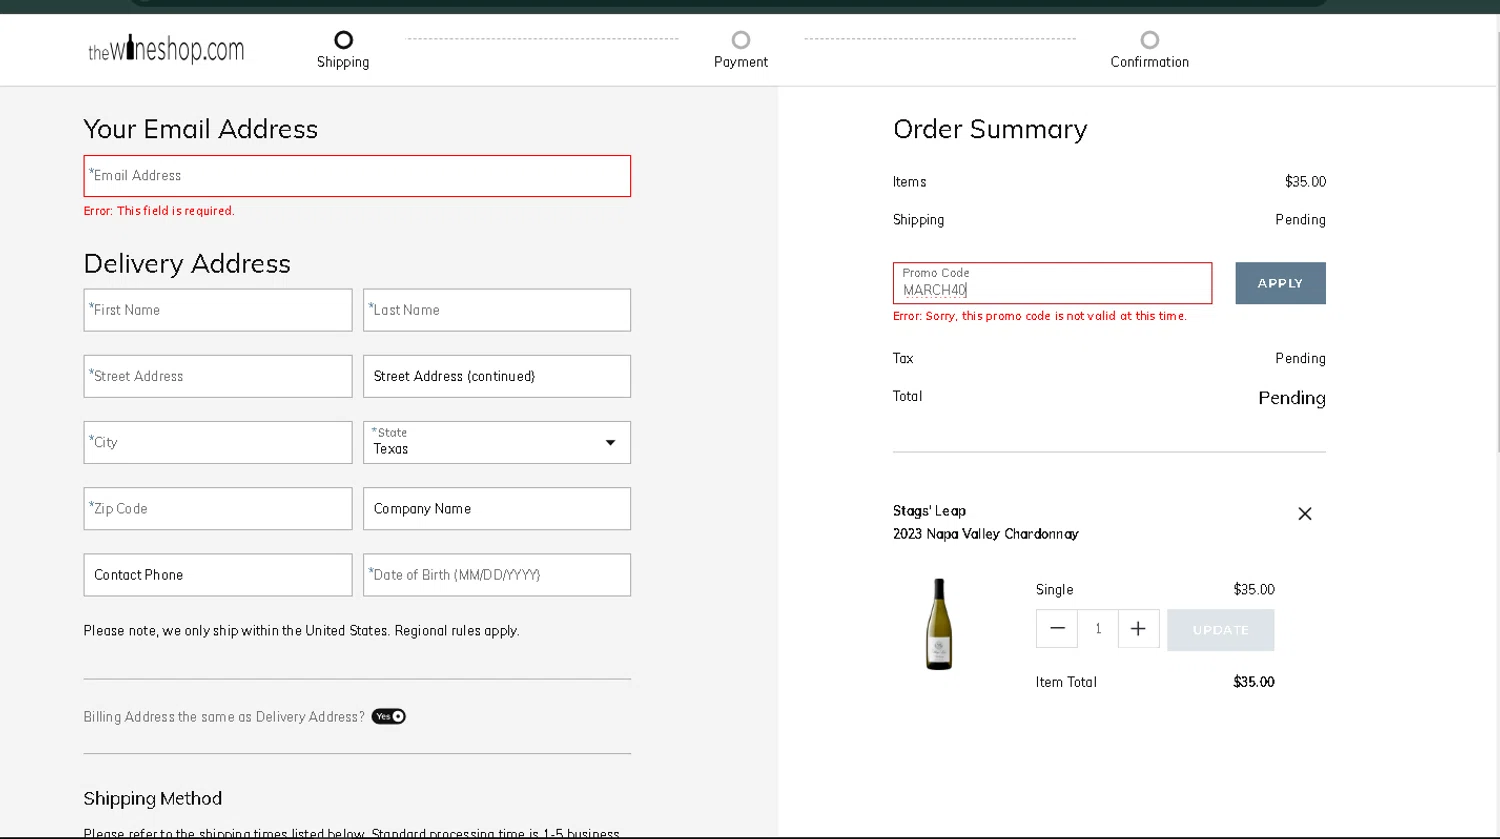Remove Stags' Leap item with X icon
Screen dimensions: 1500x839
click(x=1305, y=514)
